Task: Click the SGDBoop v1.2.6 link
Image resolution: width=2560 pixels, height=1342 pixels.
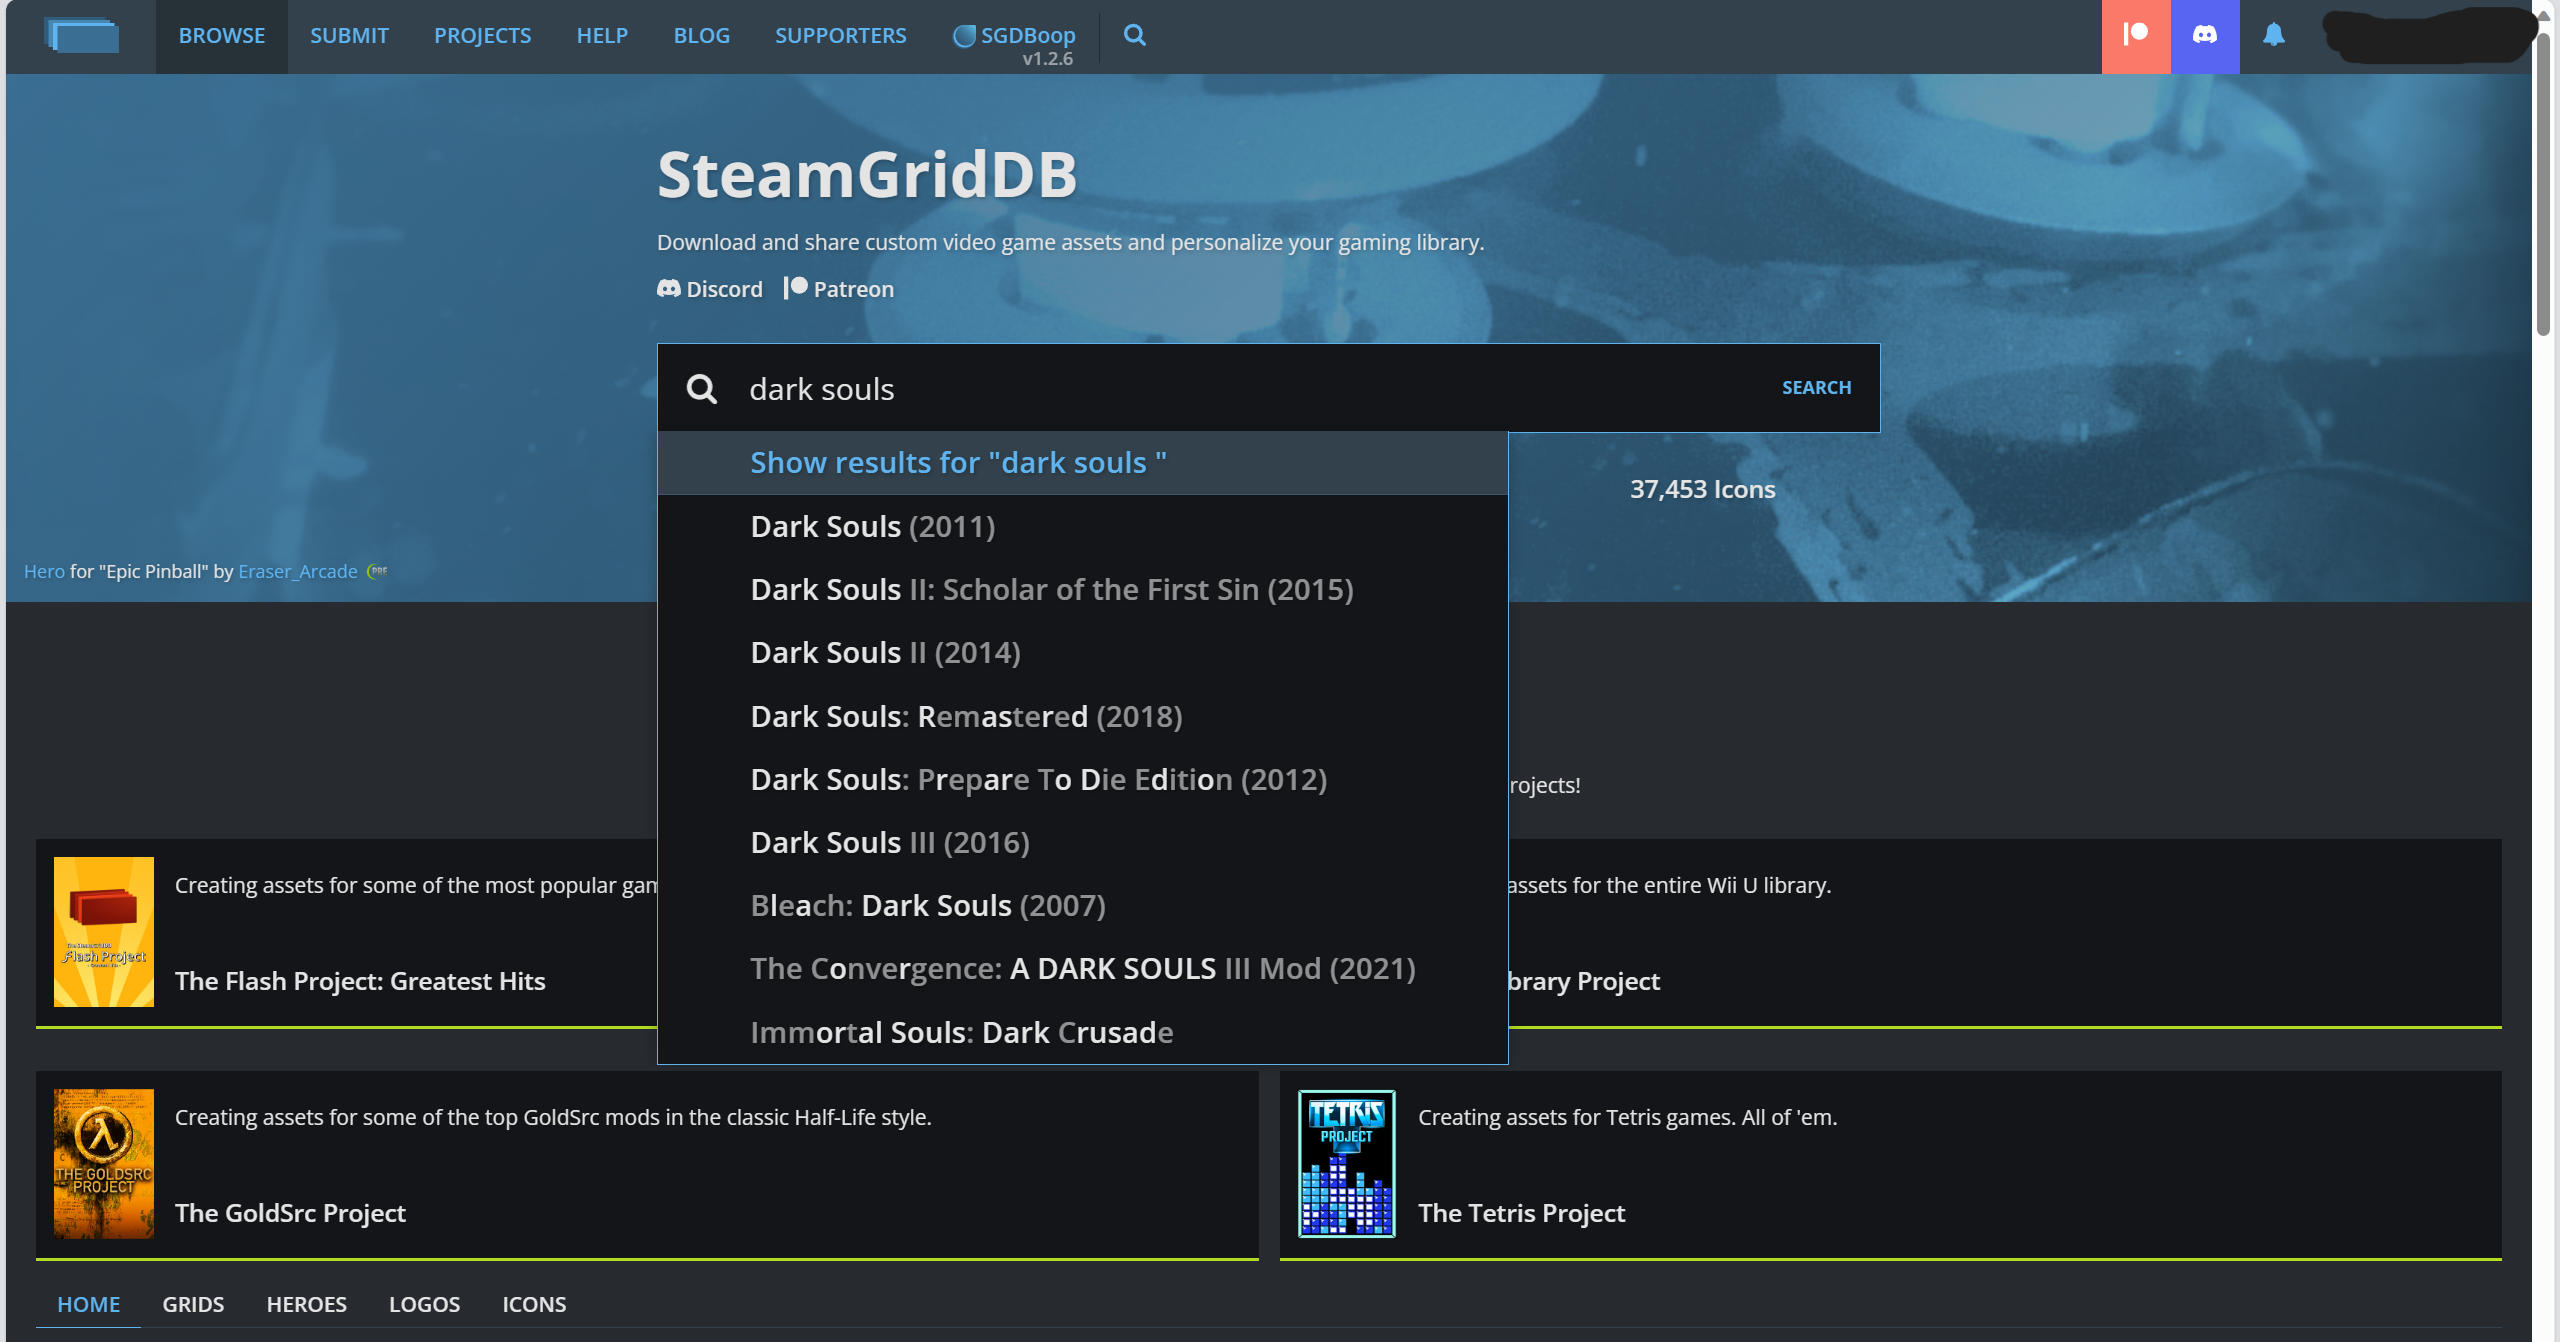Action: click(1014, 43)
